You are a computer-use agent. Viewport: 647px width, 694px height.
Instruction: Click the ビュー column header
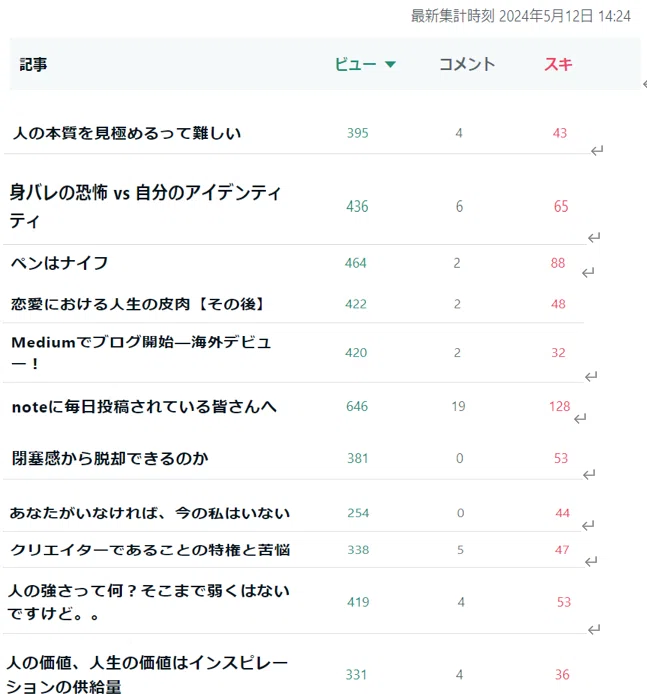(355, 65)
